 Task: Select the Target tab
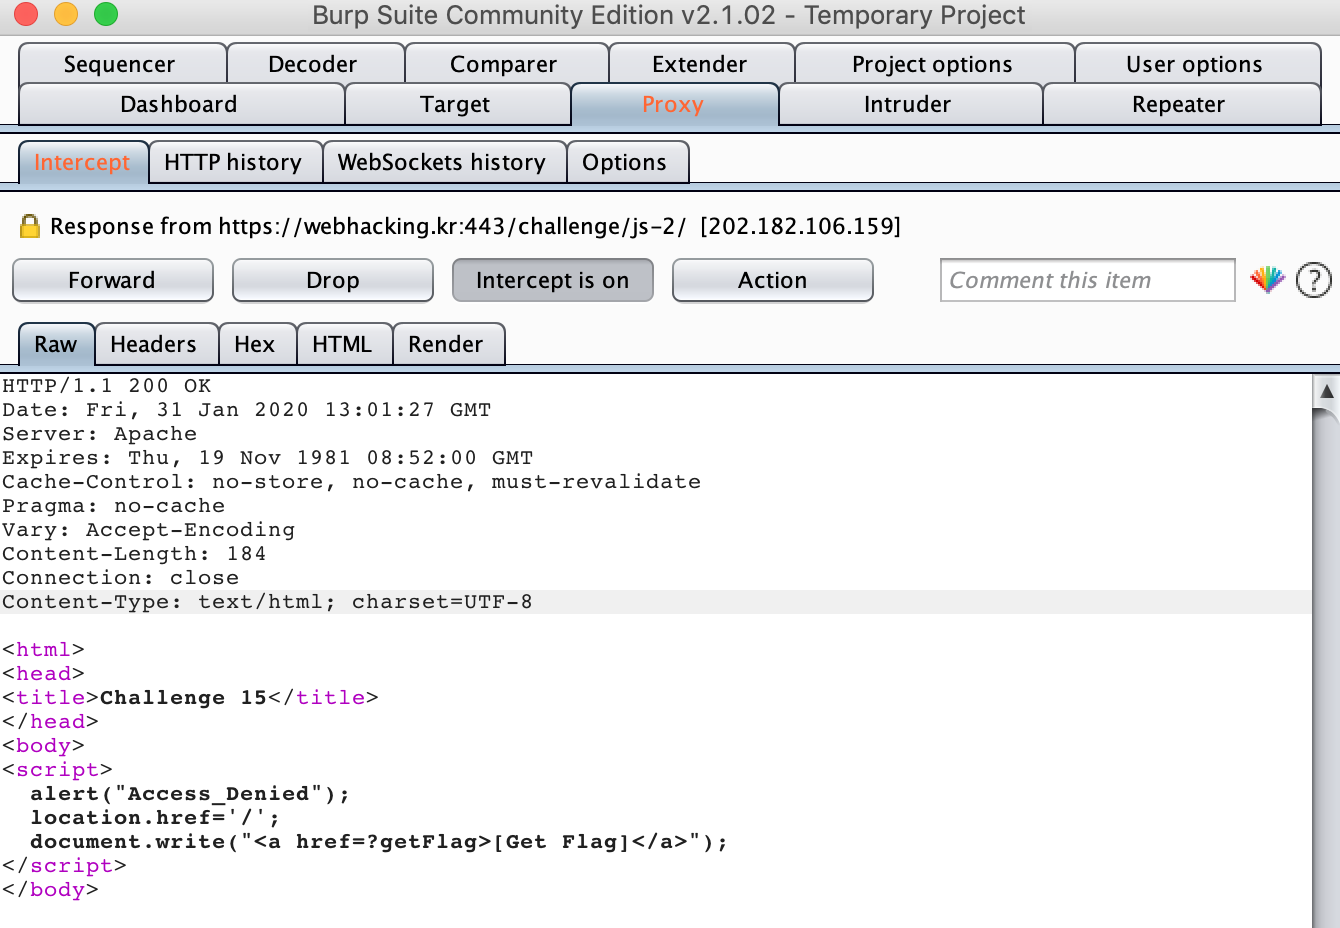457,104
